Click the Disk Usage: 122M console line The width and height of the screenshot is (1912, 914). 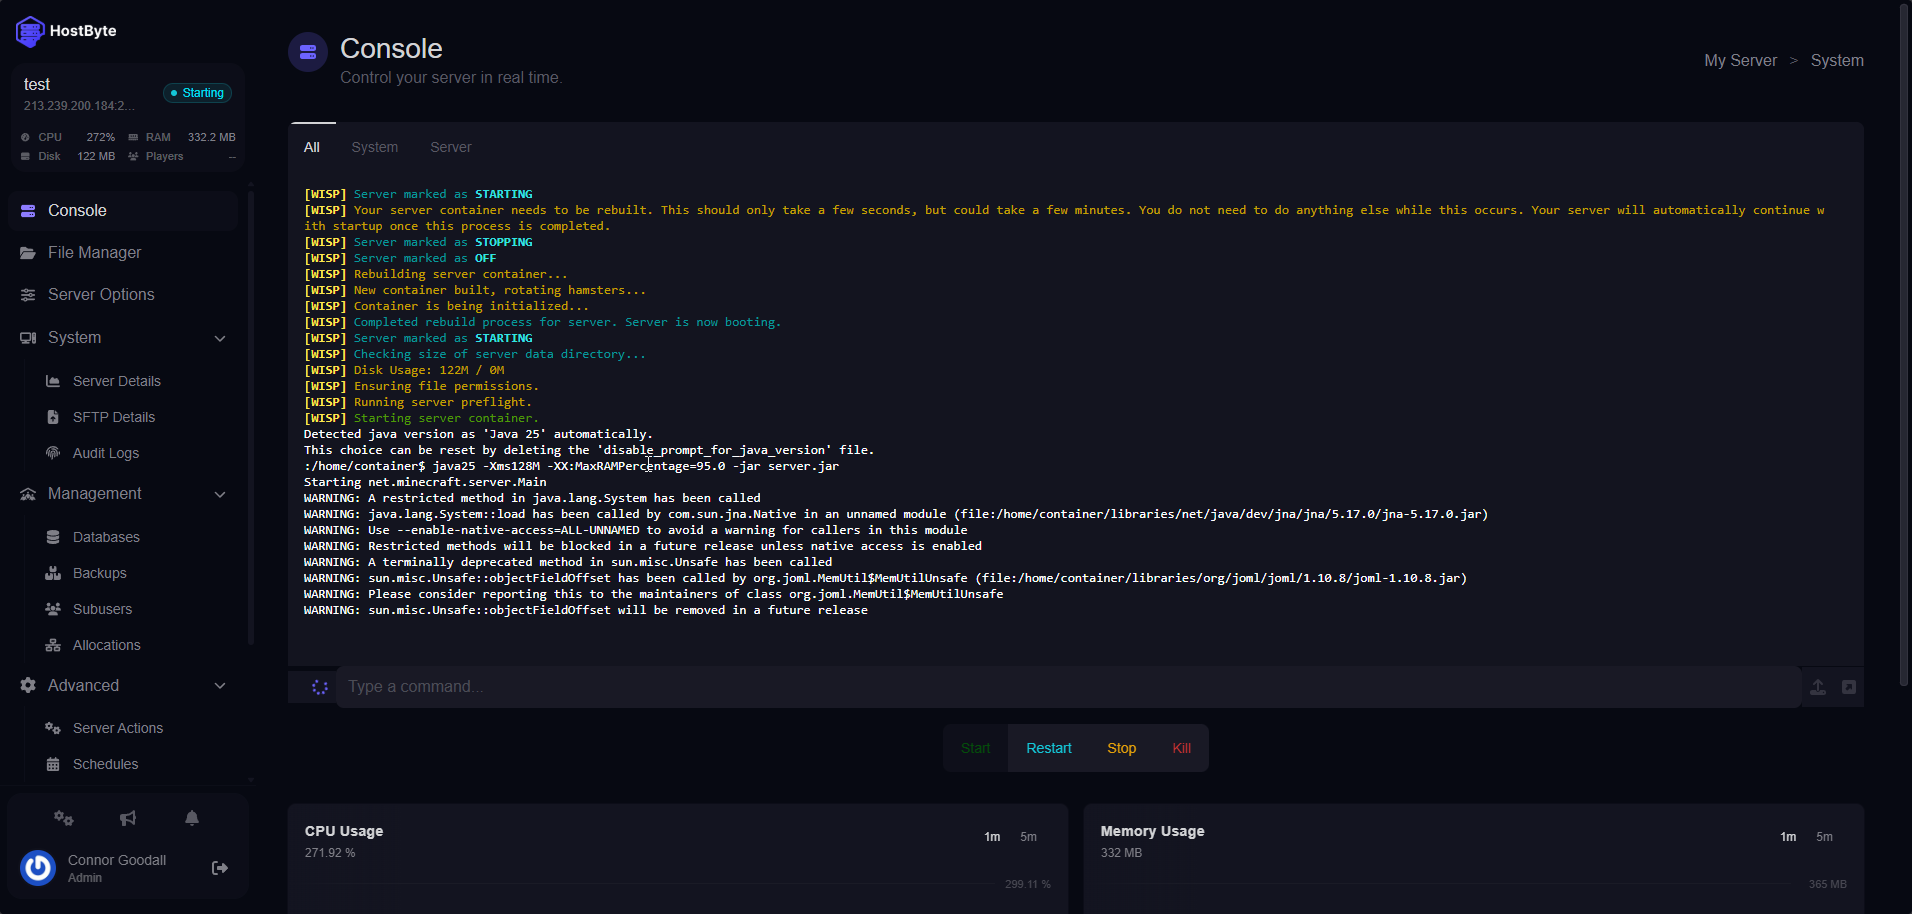pyautogui.click(x=404, y=370)
